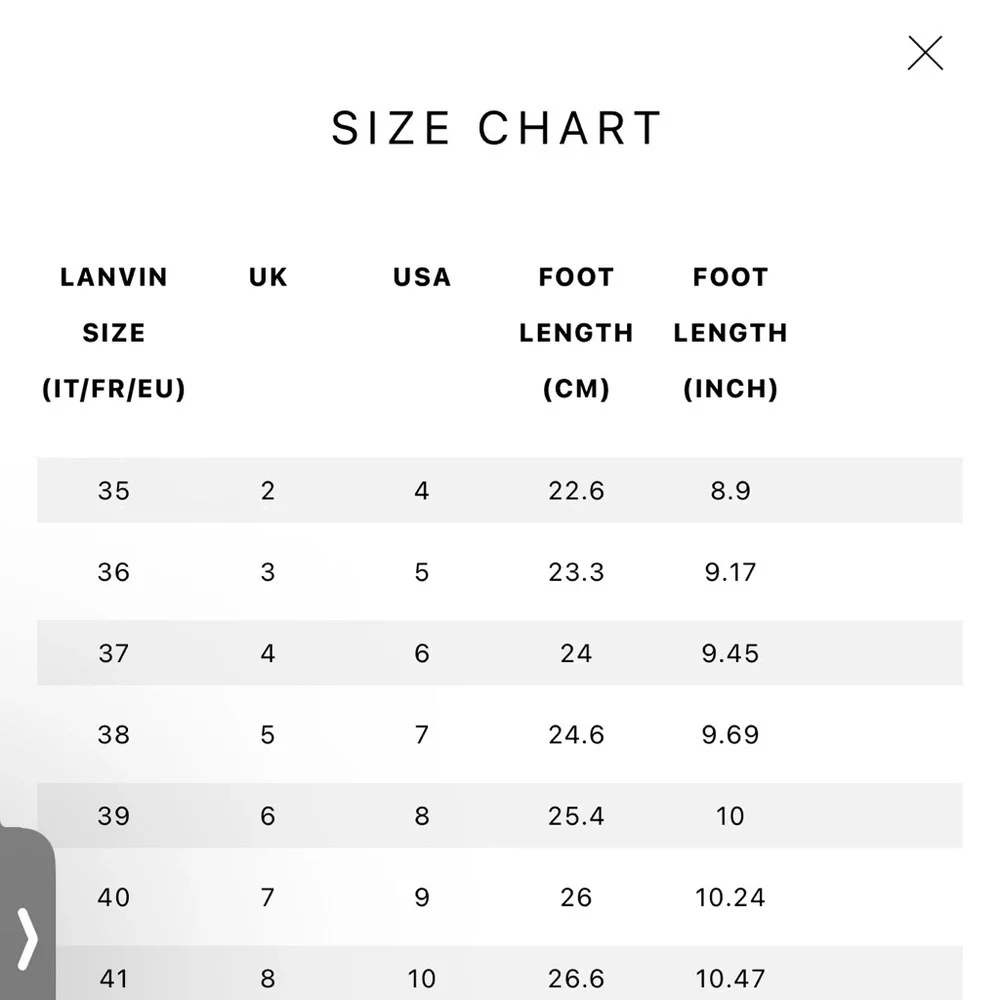Click the 10.24 inch foot length value
Viewport: 1000px width, 1000px height.
[x=730, y=897]
